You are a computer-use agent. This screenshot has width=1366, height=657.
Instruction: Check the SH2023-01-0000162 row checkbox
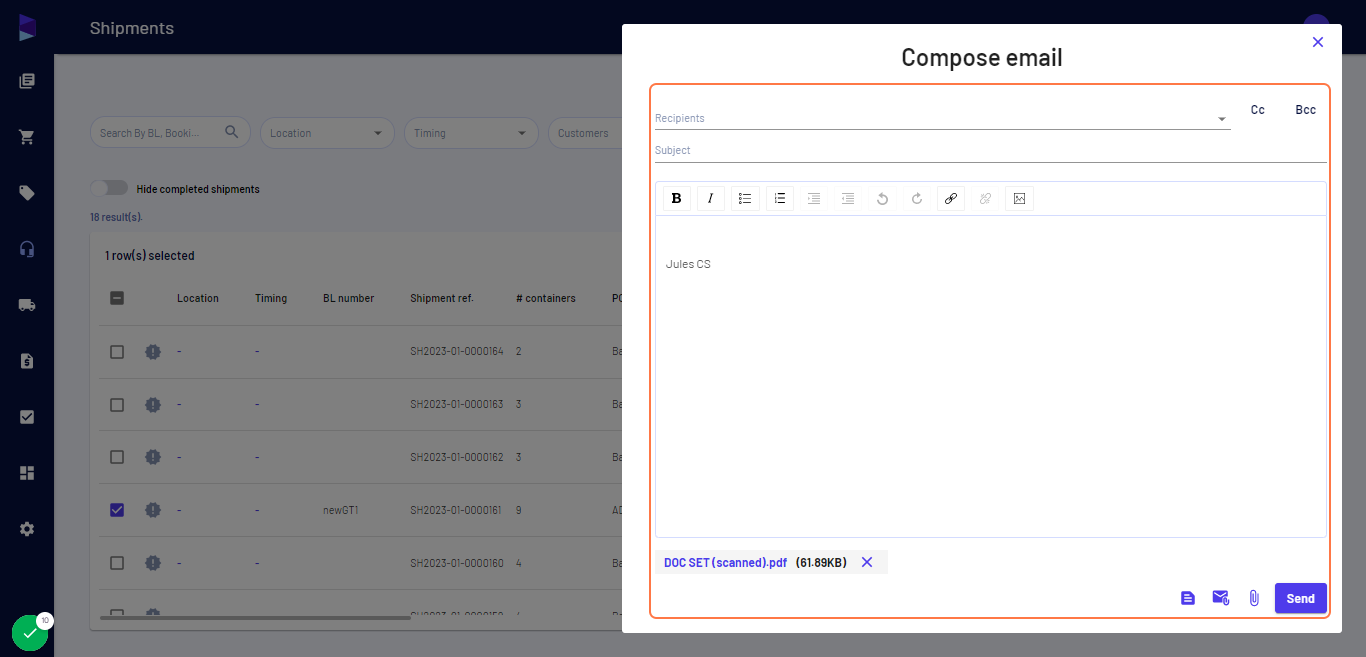coord(117,457)
